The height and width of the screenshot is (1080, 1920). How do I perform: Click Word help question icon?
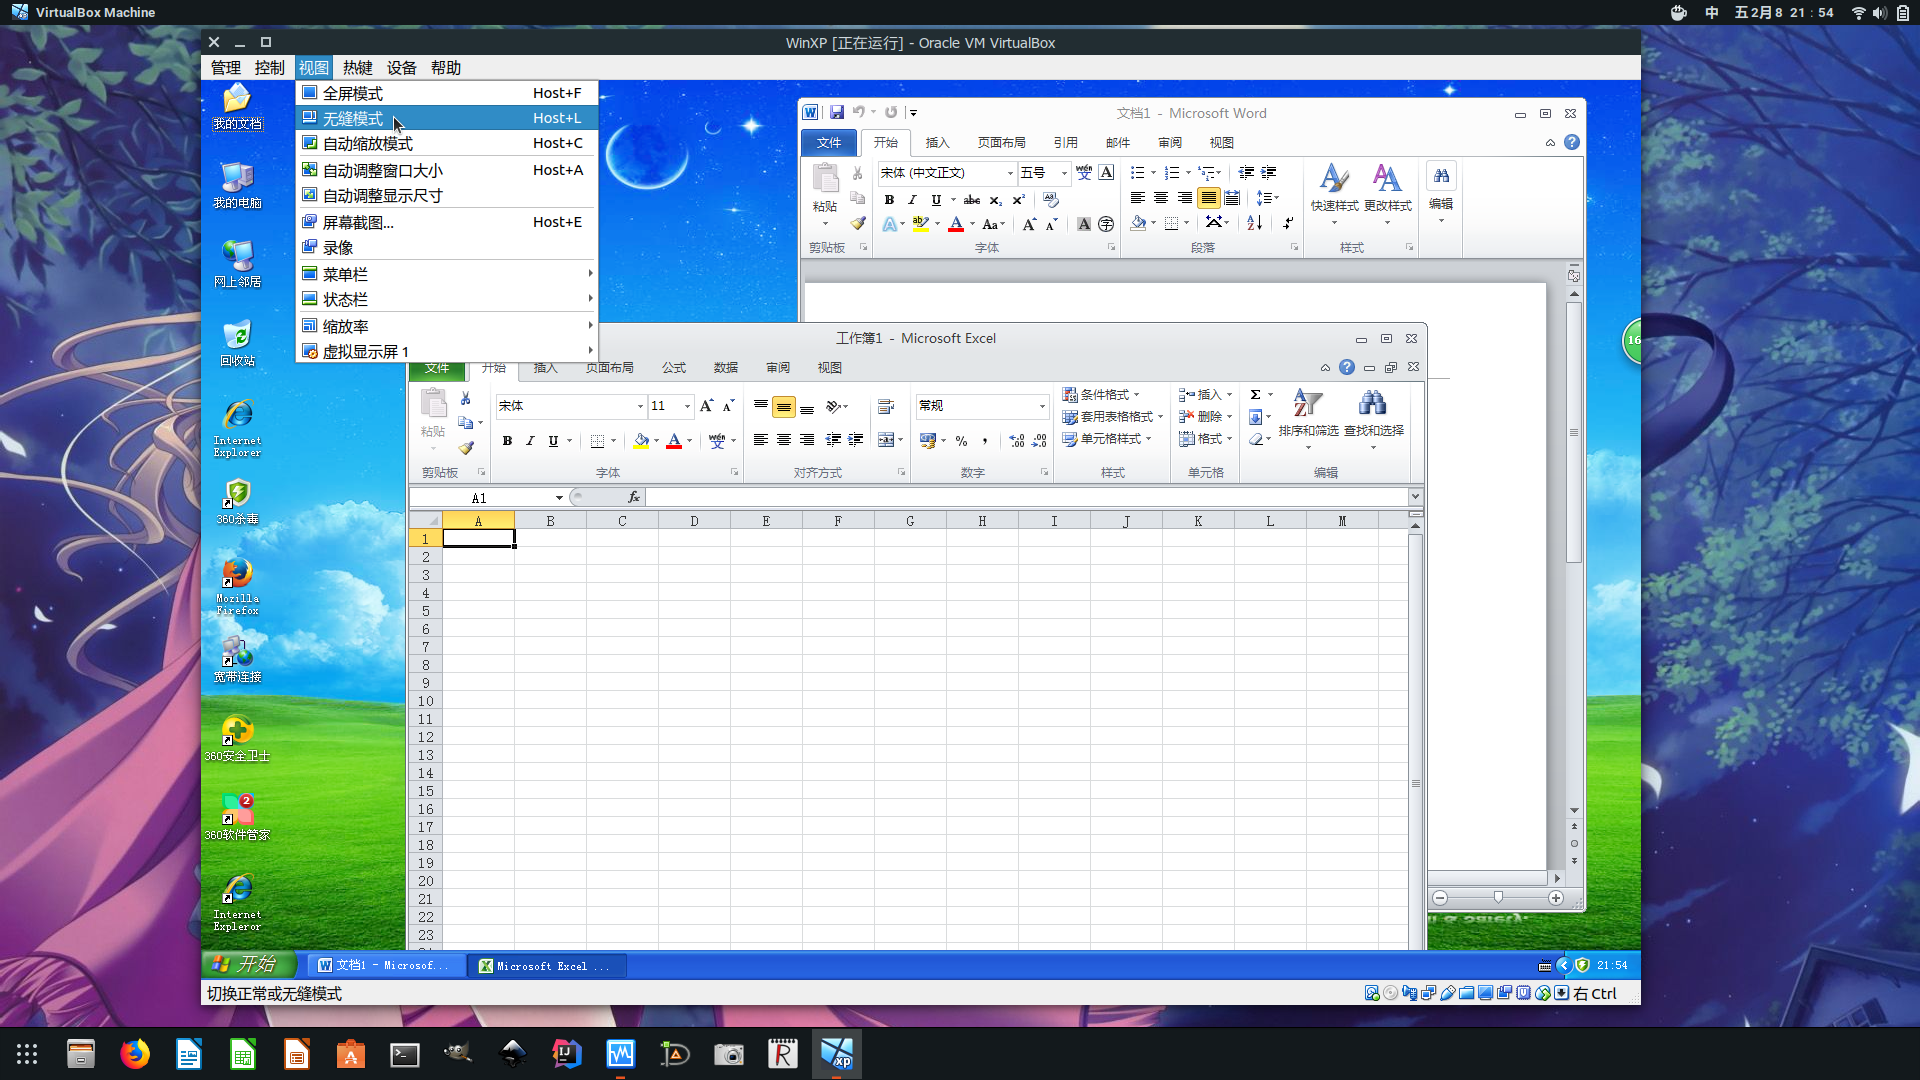pos(1572,142)
